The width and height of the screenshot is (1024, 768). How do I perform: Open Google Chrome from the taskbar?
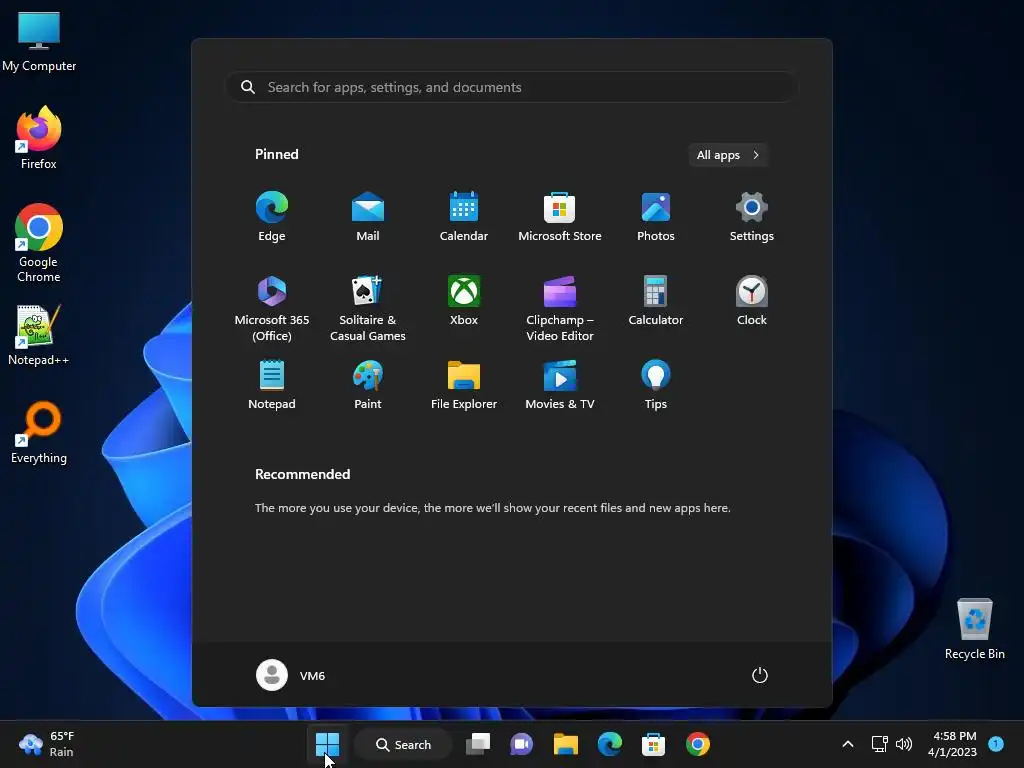pyautogui.click(x=697, y=744)
